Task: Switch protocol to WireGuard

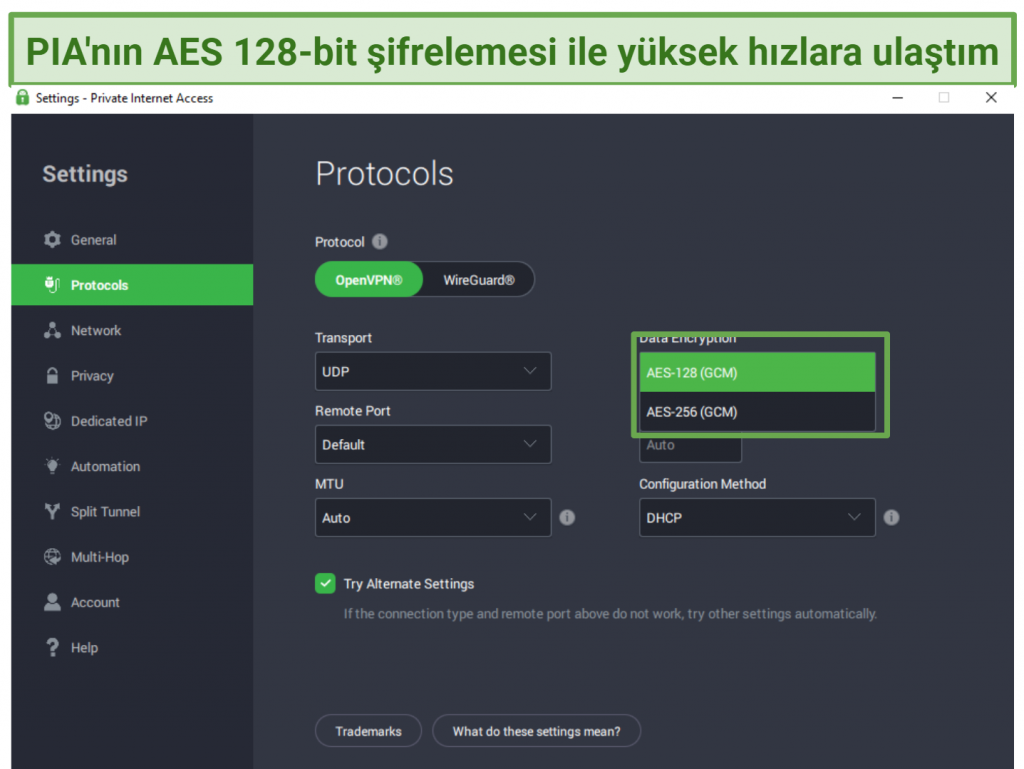Action: [x=479, y=281]
